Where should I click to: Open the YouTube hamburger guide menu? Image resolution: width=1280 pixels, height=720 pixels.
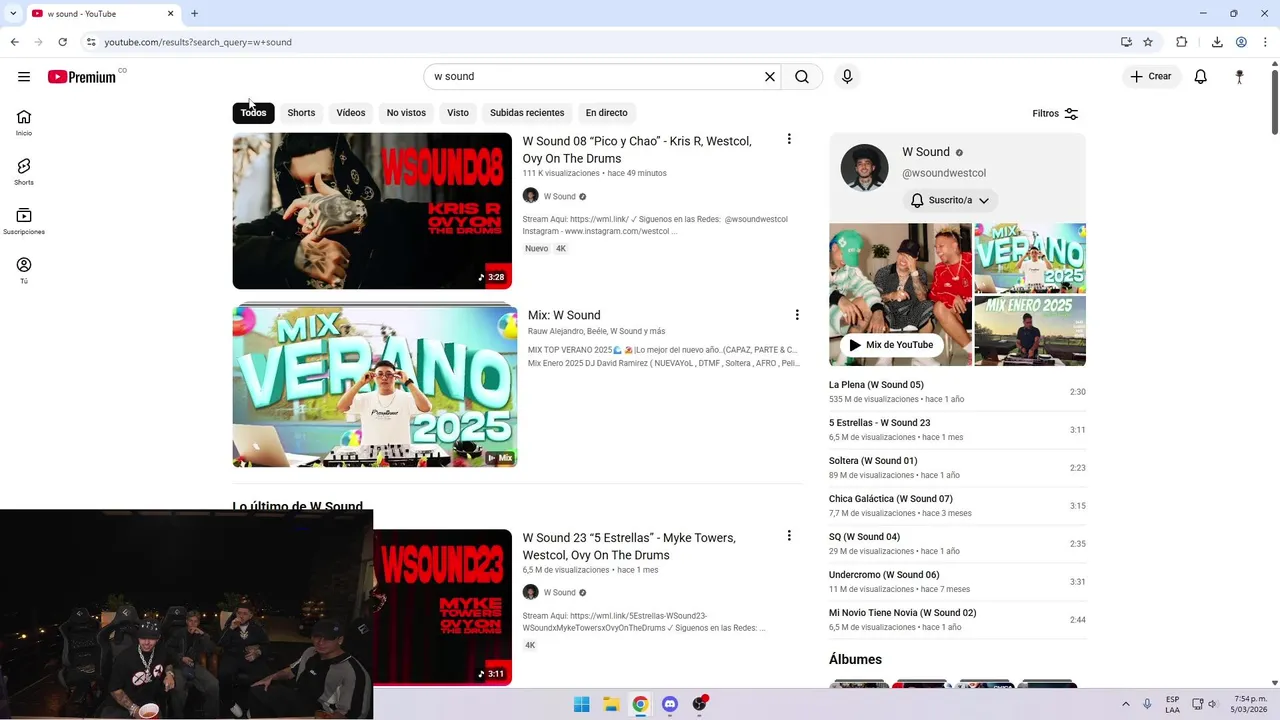(24, 77)
